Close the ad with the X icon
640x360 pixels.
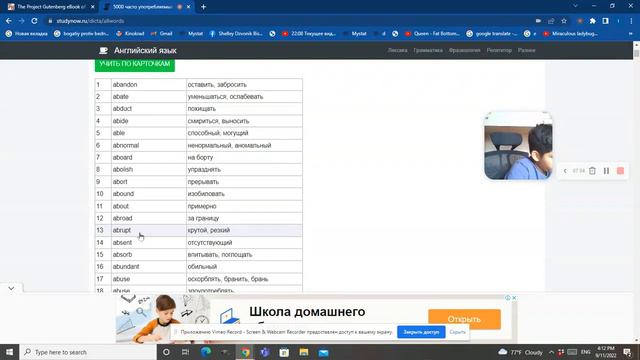[514, 298]
